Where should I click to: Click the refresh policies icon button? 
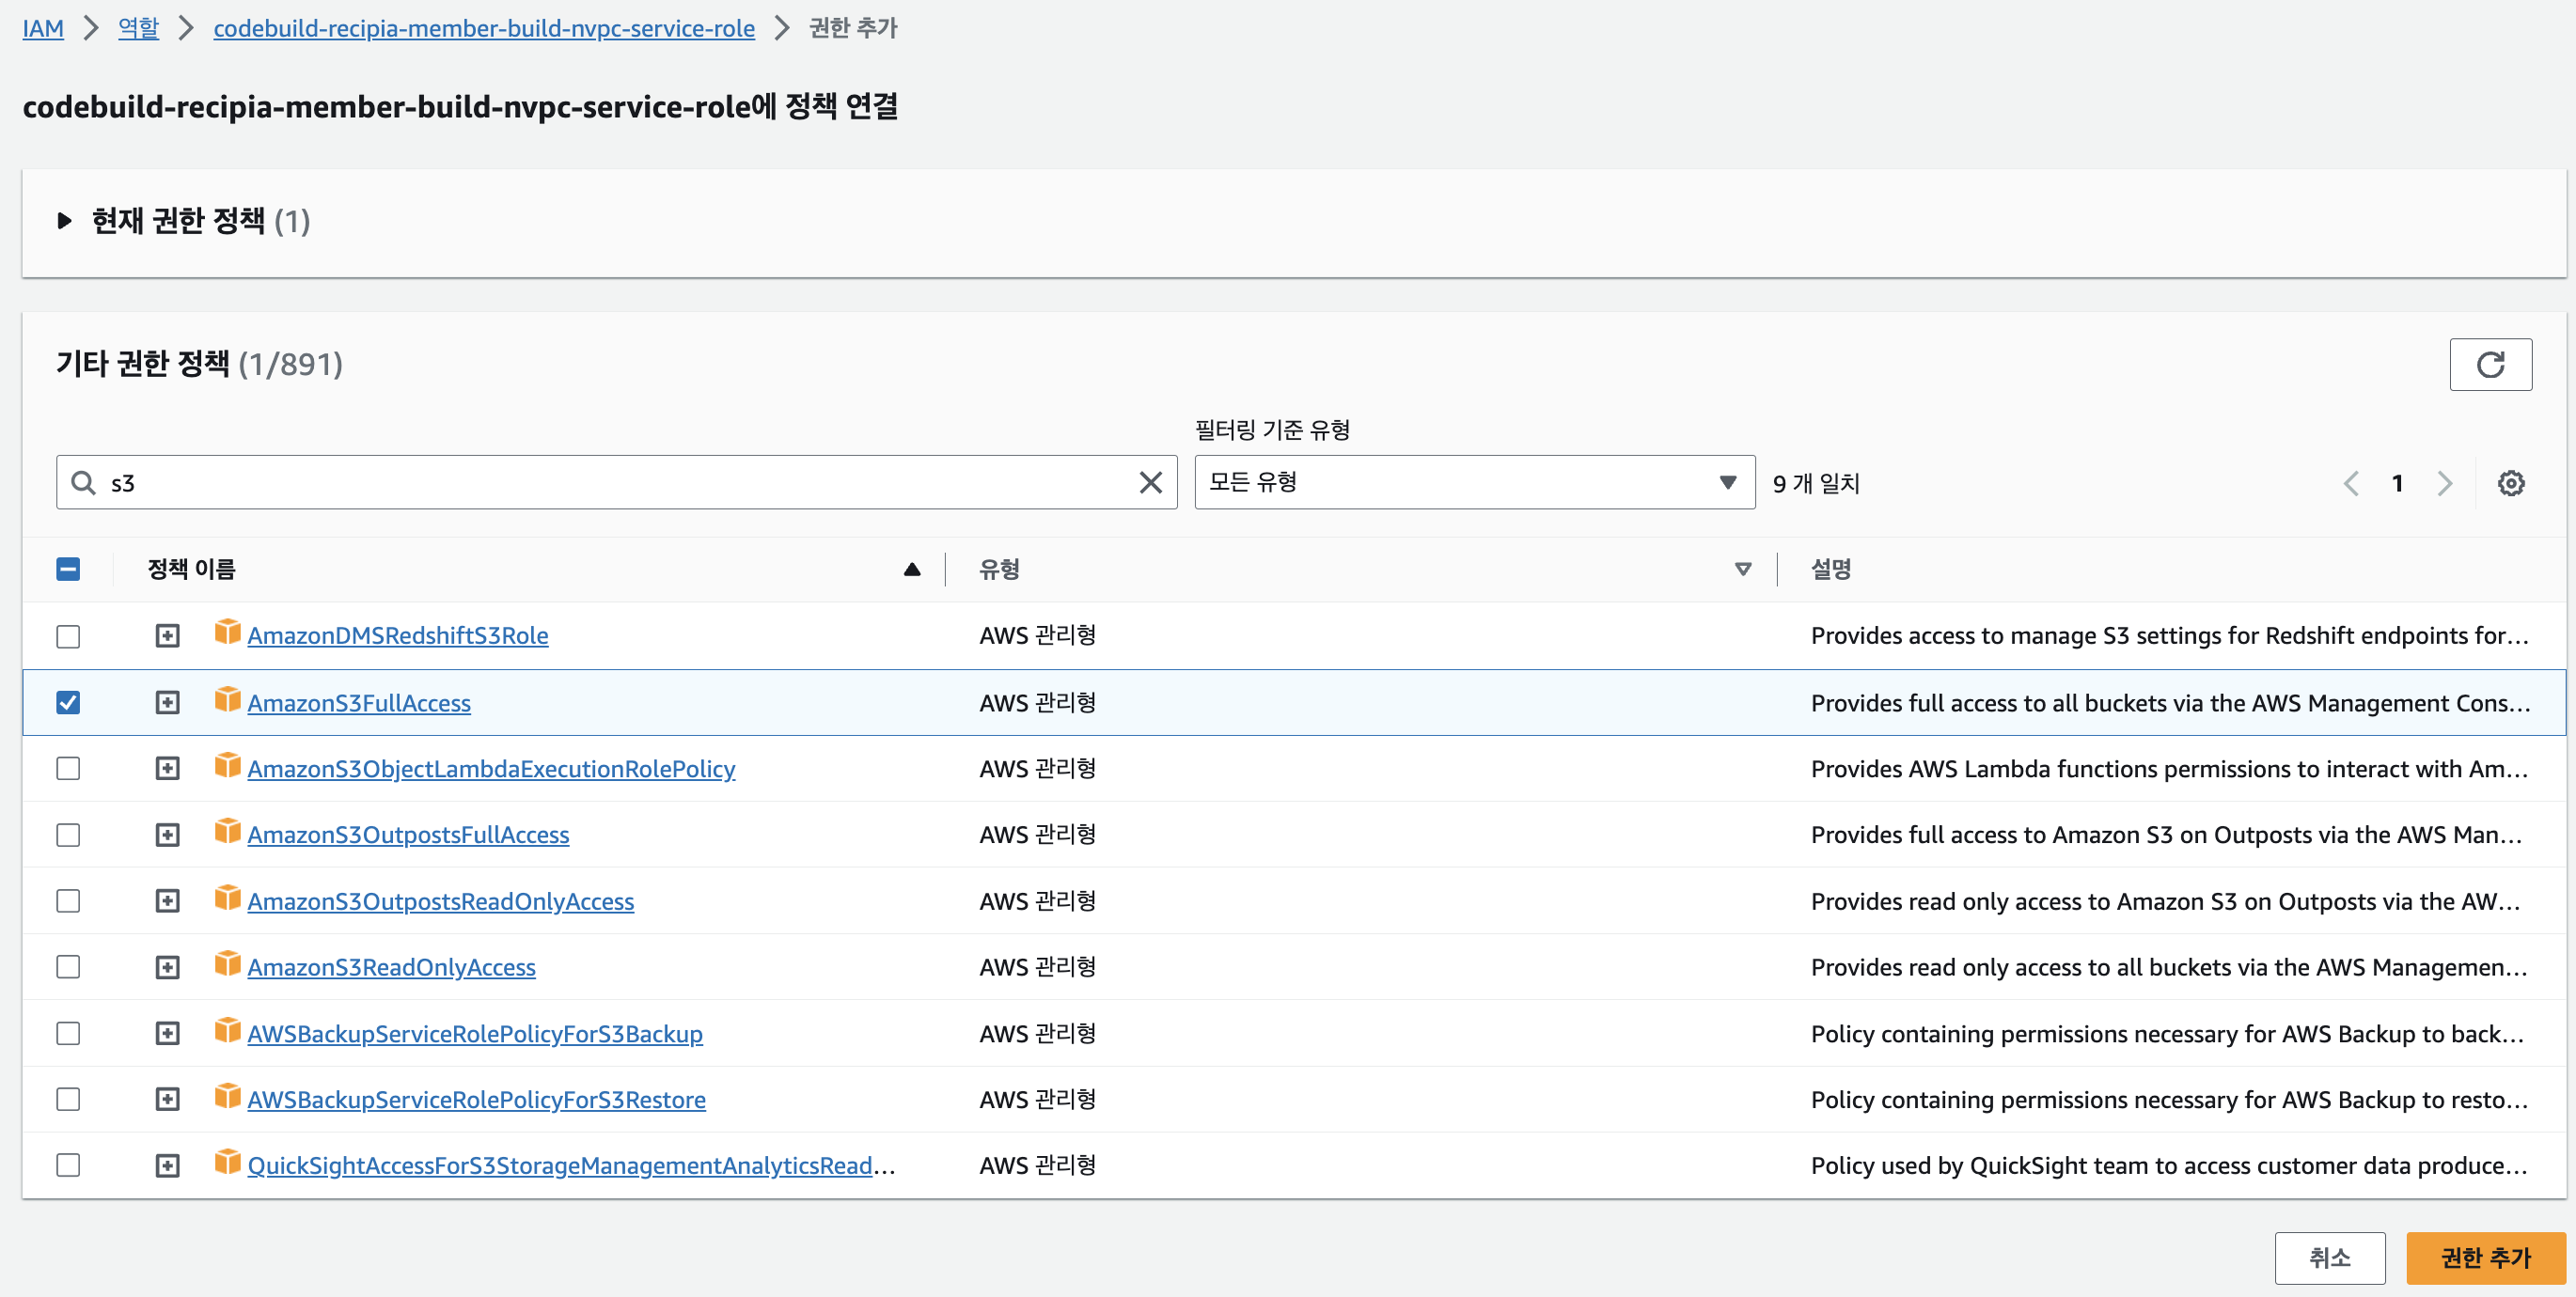[x=2490, y=364]
